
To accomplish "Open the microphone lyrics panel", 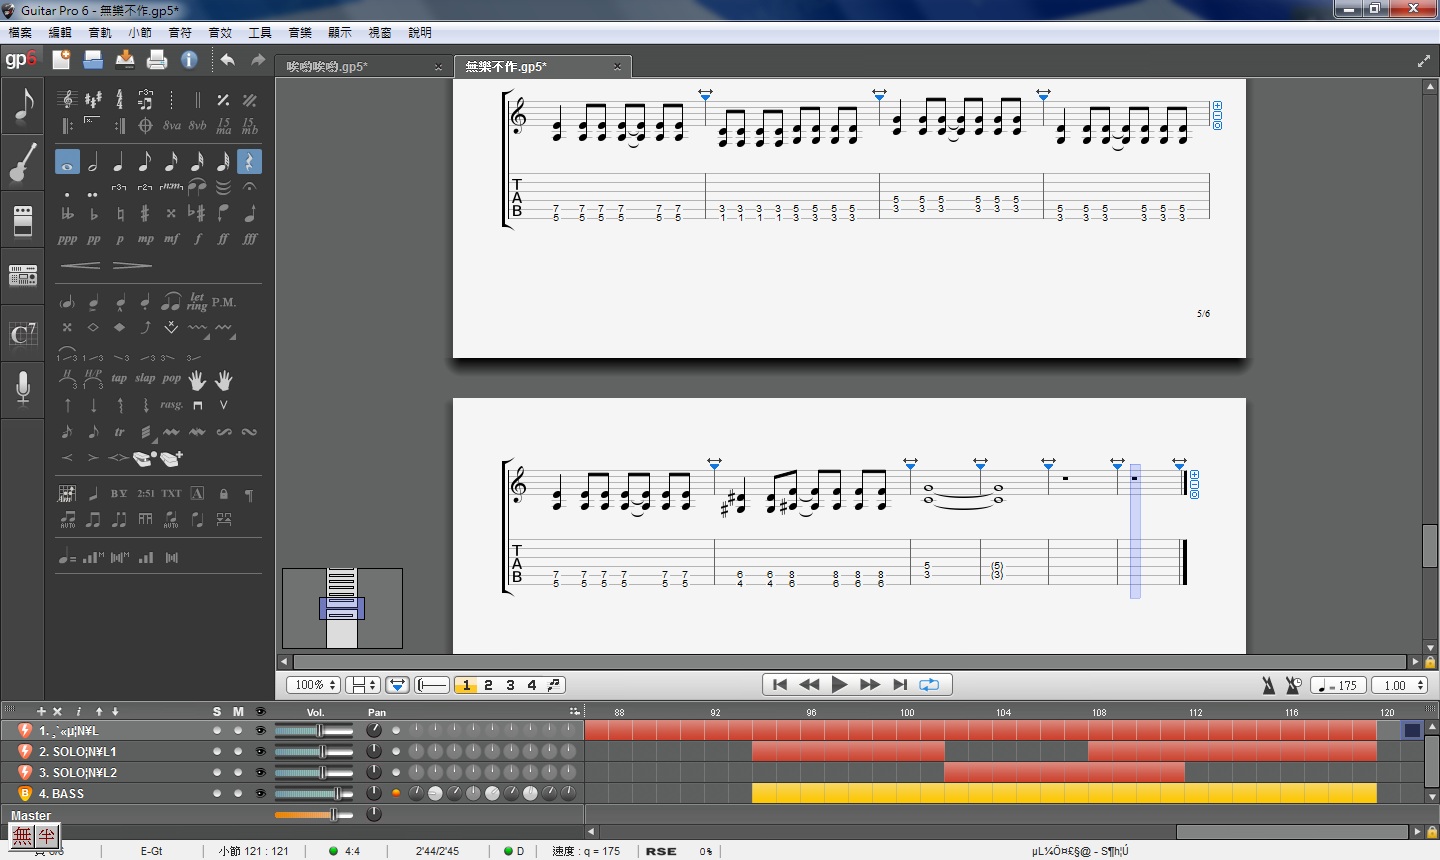I will click(x=23, y=388).
